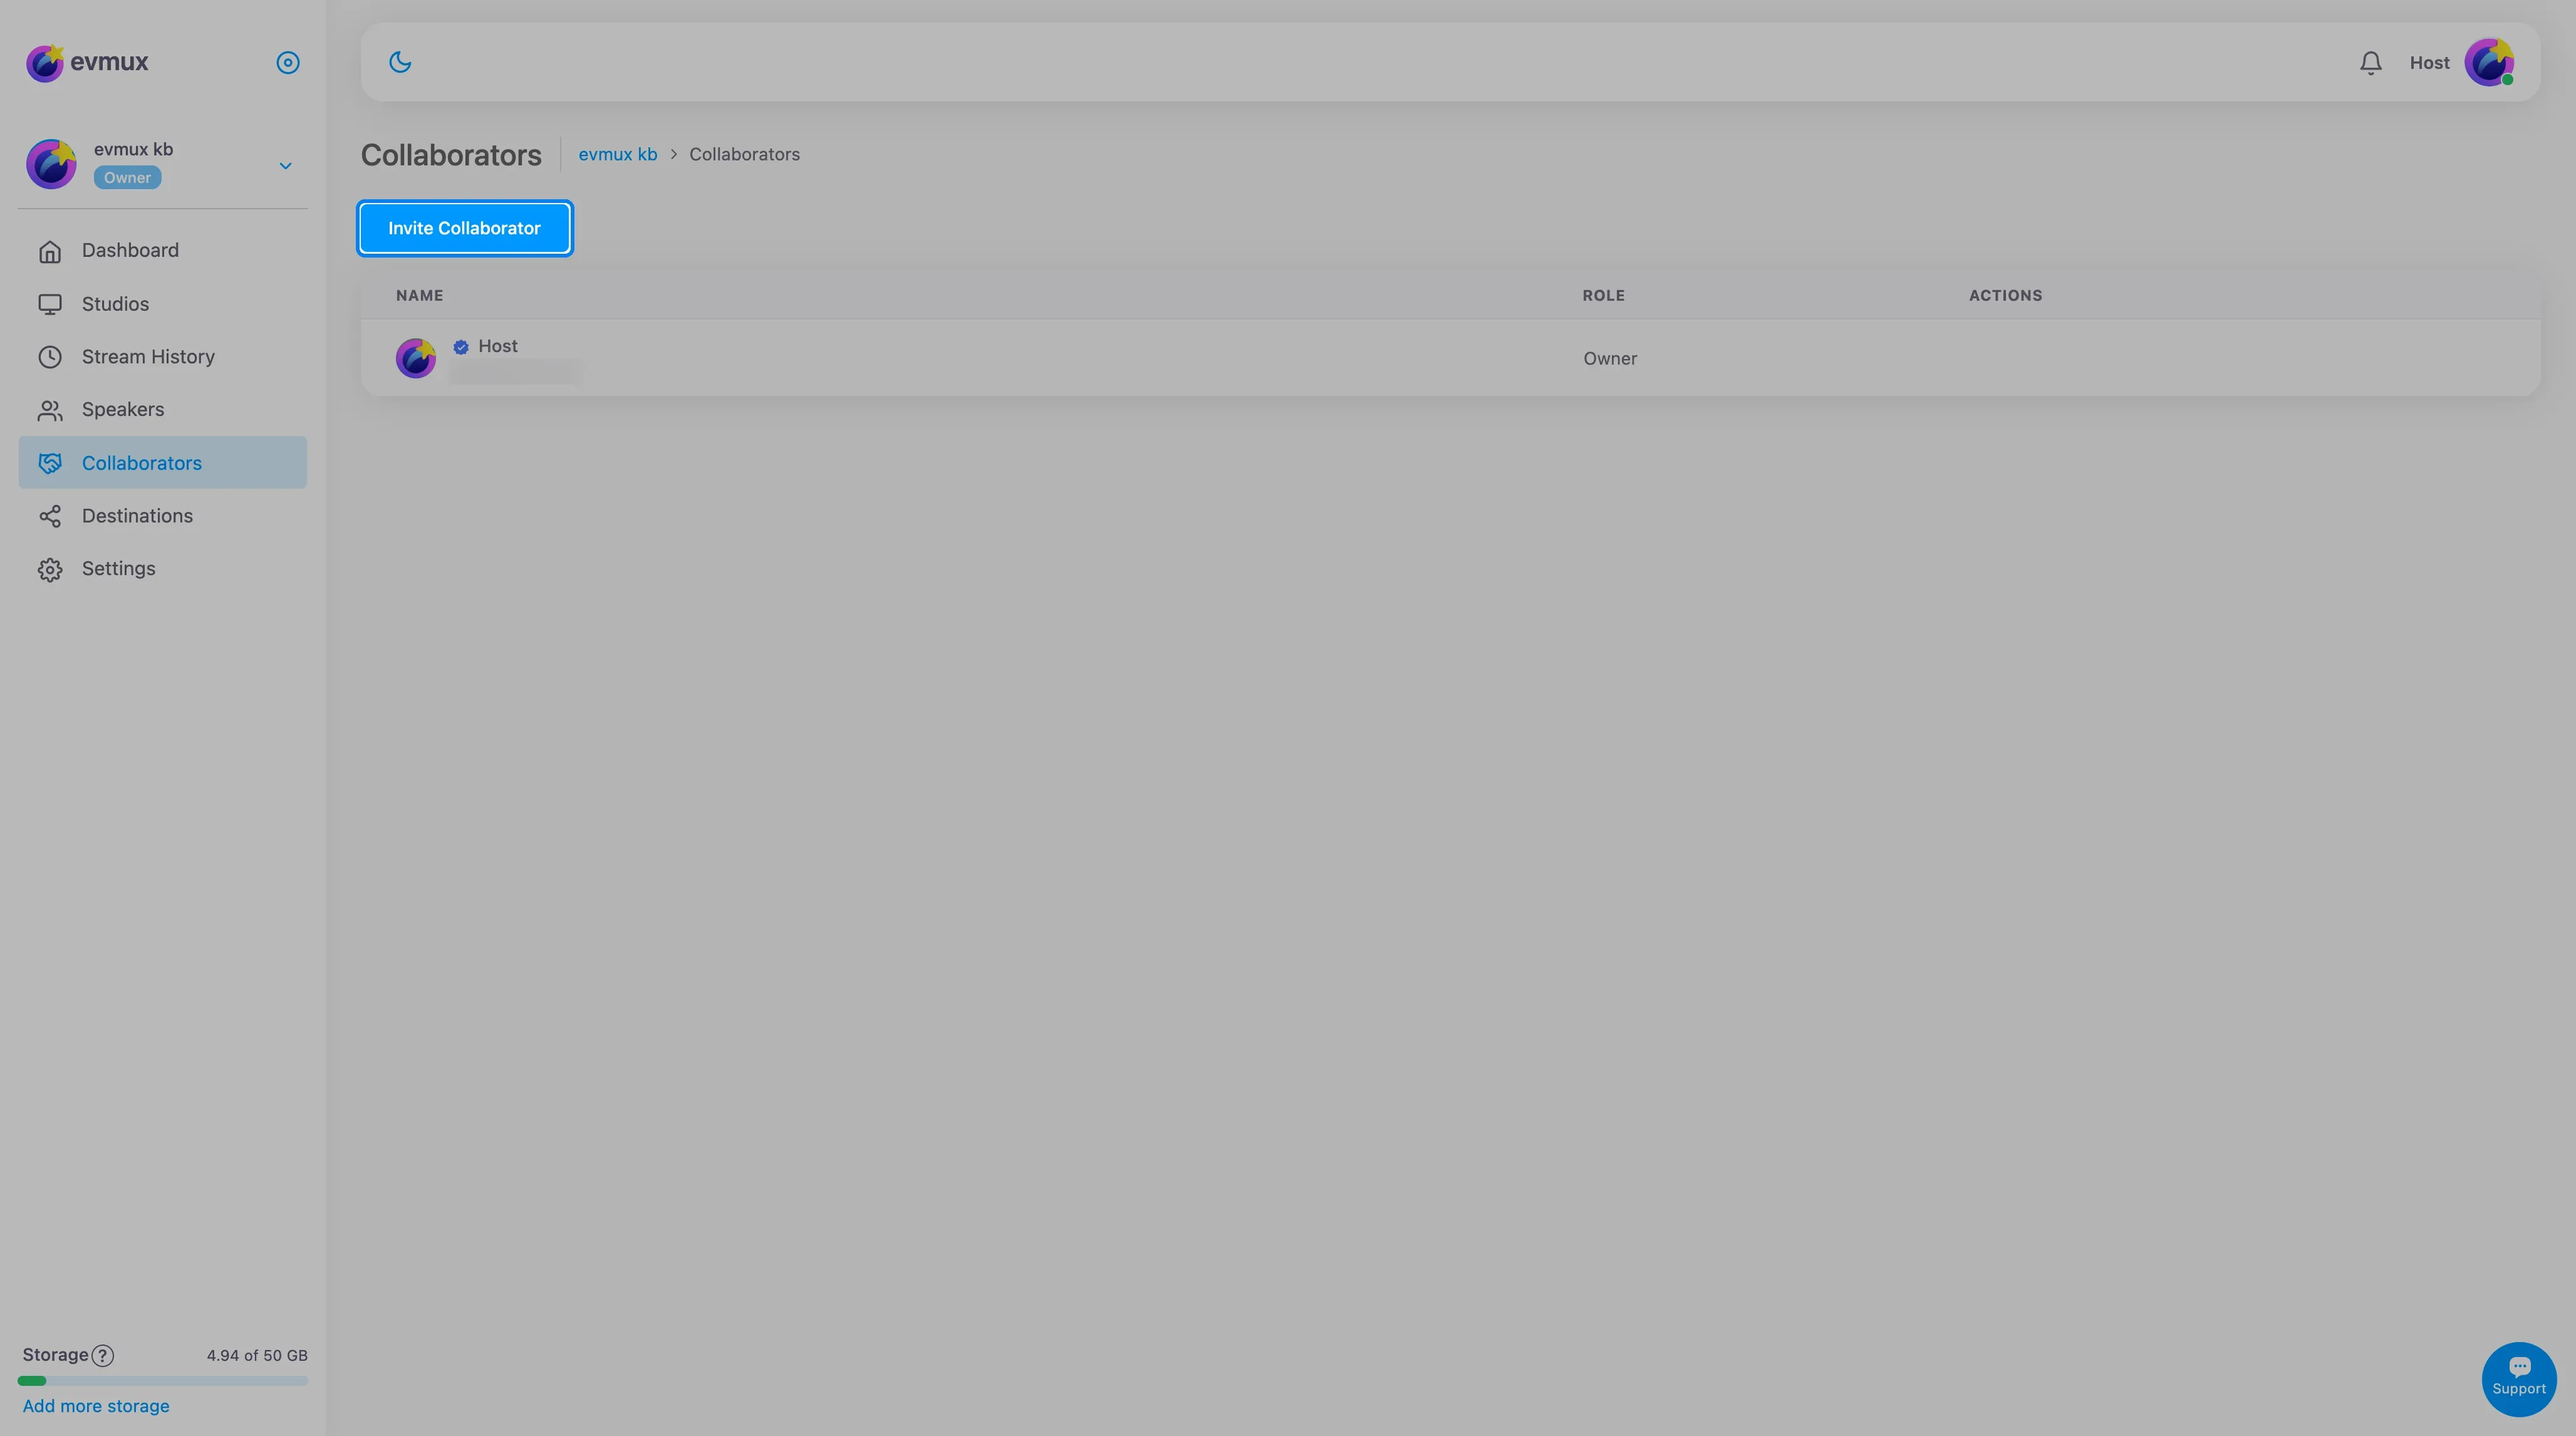Select the Collaborators sidebar item

point(162,462)
